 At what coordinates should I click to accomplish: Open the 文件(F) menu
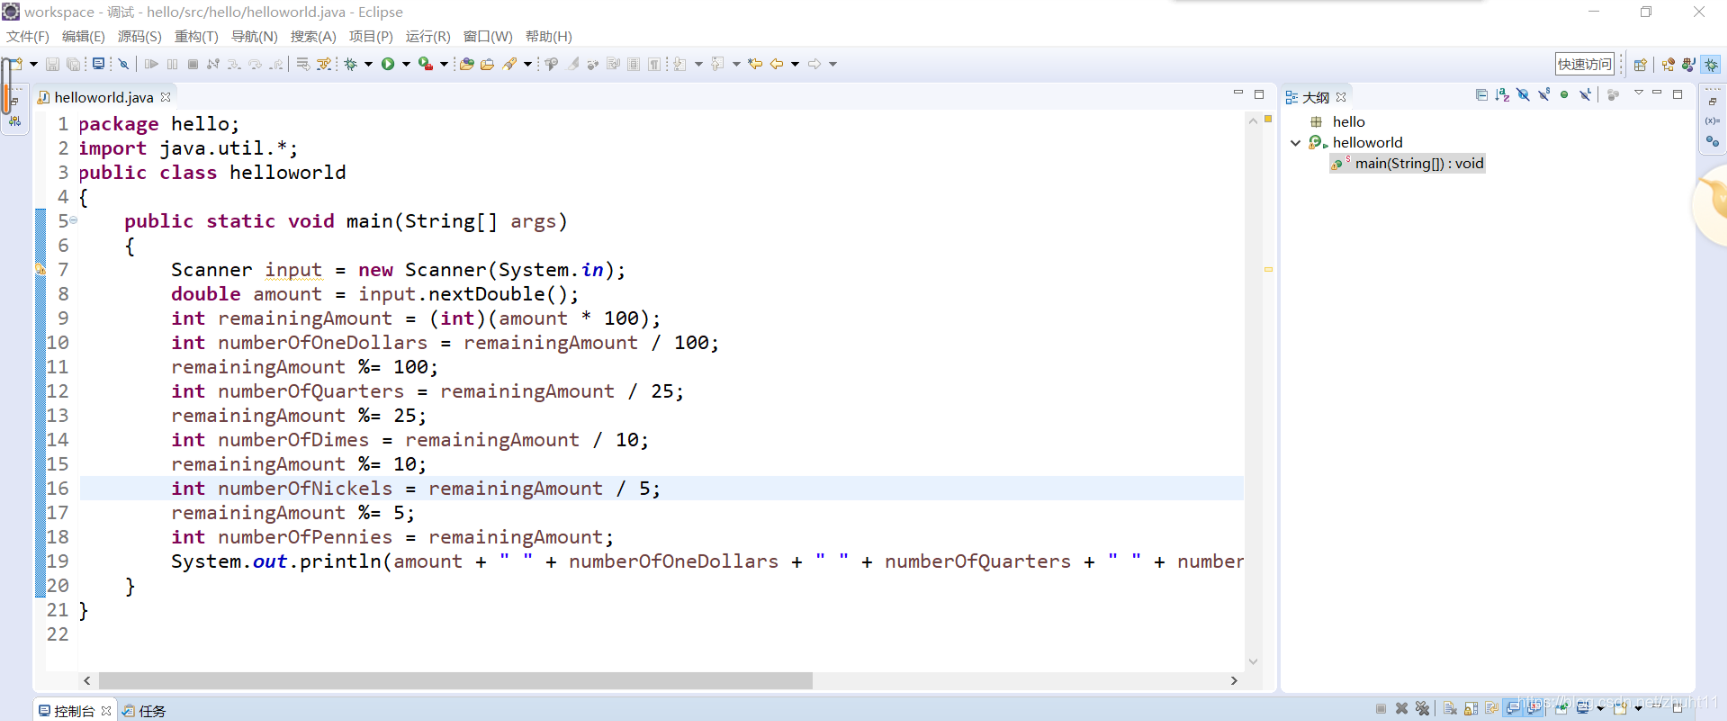click(27, 36)
